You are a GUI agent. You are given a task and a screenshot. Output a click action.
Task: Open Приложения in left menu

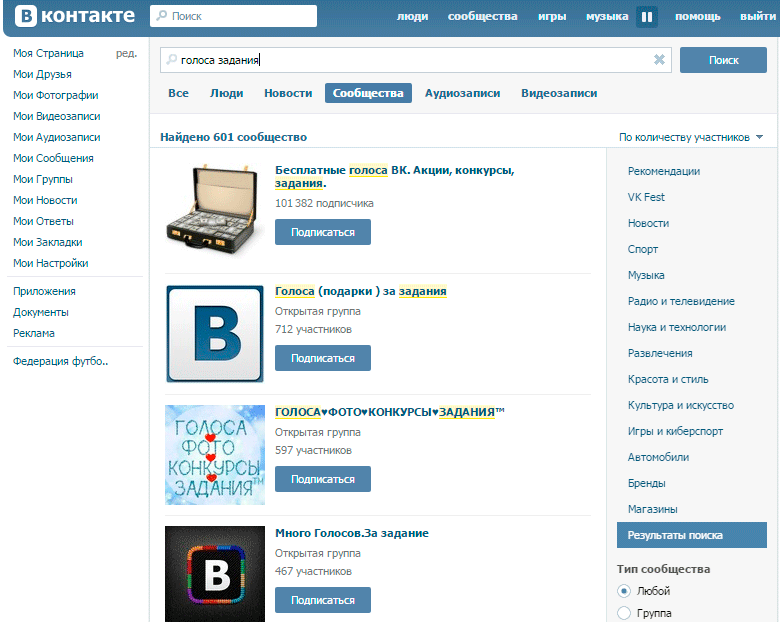[x=44, y=291]
